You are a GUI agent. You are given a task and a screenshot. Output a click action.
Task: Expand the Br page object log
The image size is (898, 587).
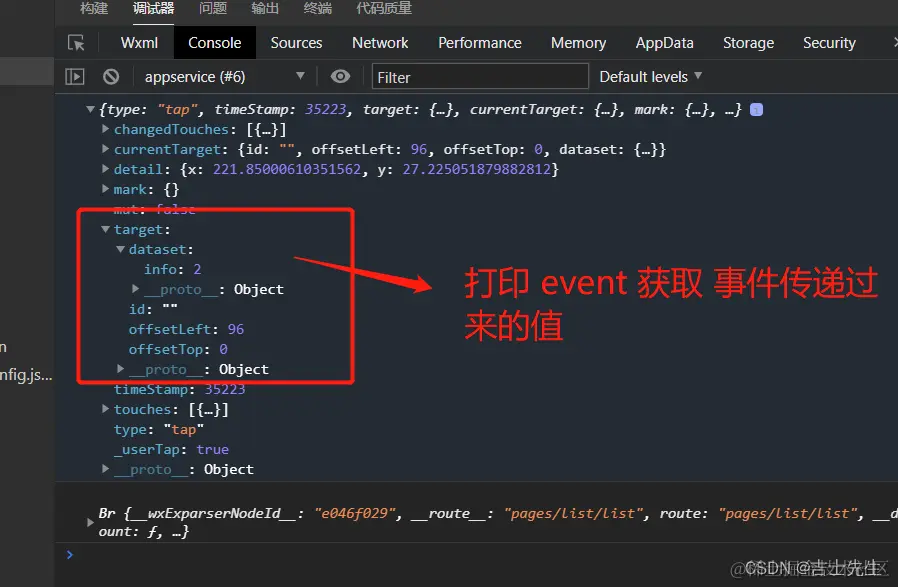(x=89, y=522)
